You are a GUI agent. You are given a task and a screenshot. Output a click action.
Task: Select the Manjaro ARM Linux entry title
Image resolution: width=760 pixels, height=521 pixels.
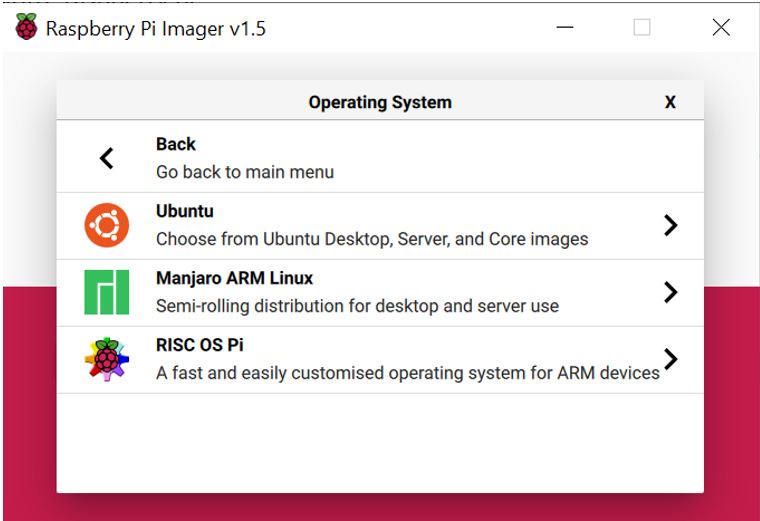click(x=234, y=278)
